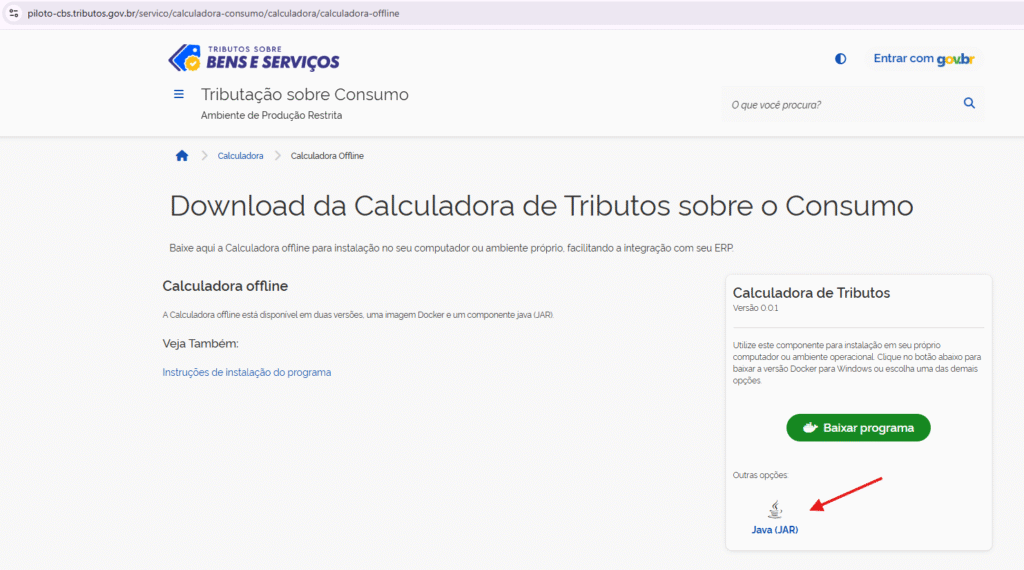Open Instruções de instalação do programa link

247,372
